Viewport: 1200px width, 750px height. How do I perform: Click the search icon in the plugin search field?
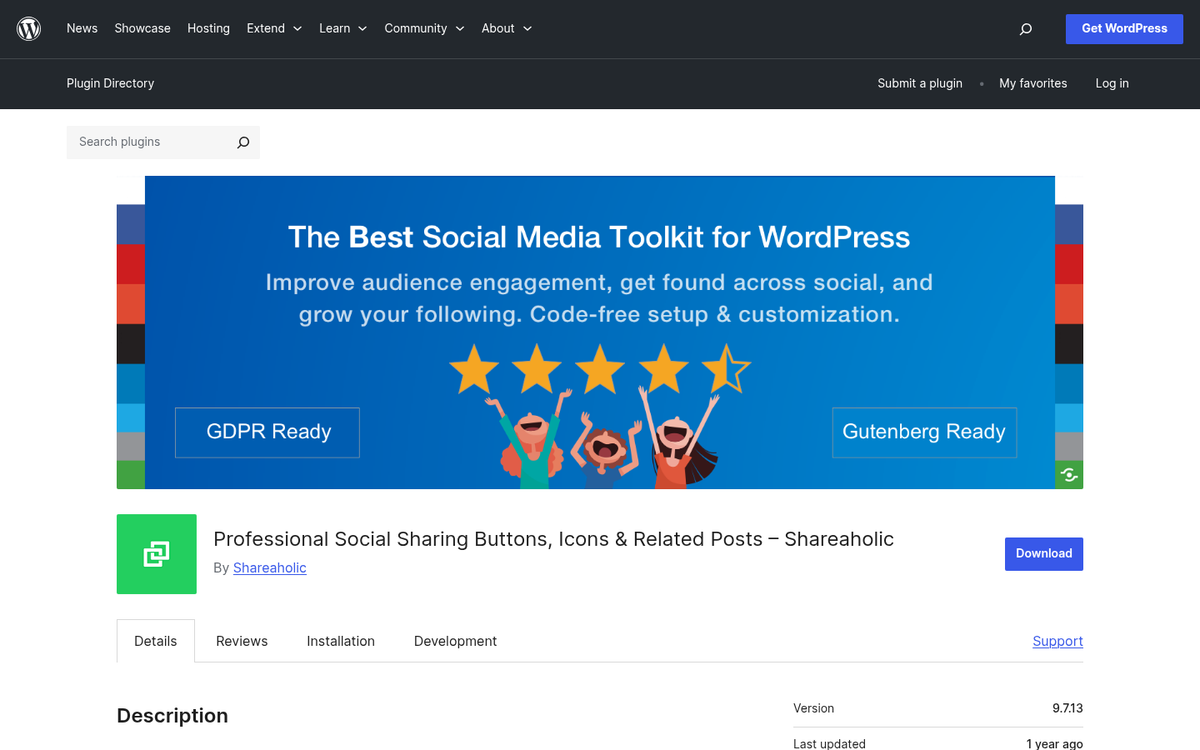pos(242,142)
